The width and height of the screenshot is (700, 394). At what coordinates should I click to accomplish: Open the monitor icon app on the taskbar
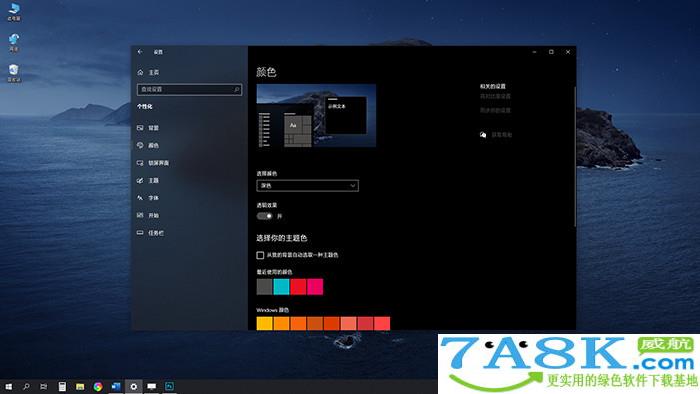click(152, 386)
